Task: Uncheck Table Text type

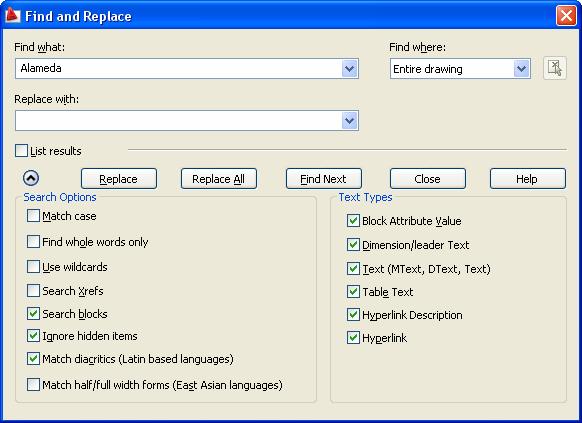Action: 353,292
